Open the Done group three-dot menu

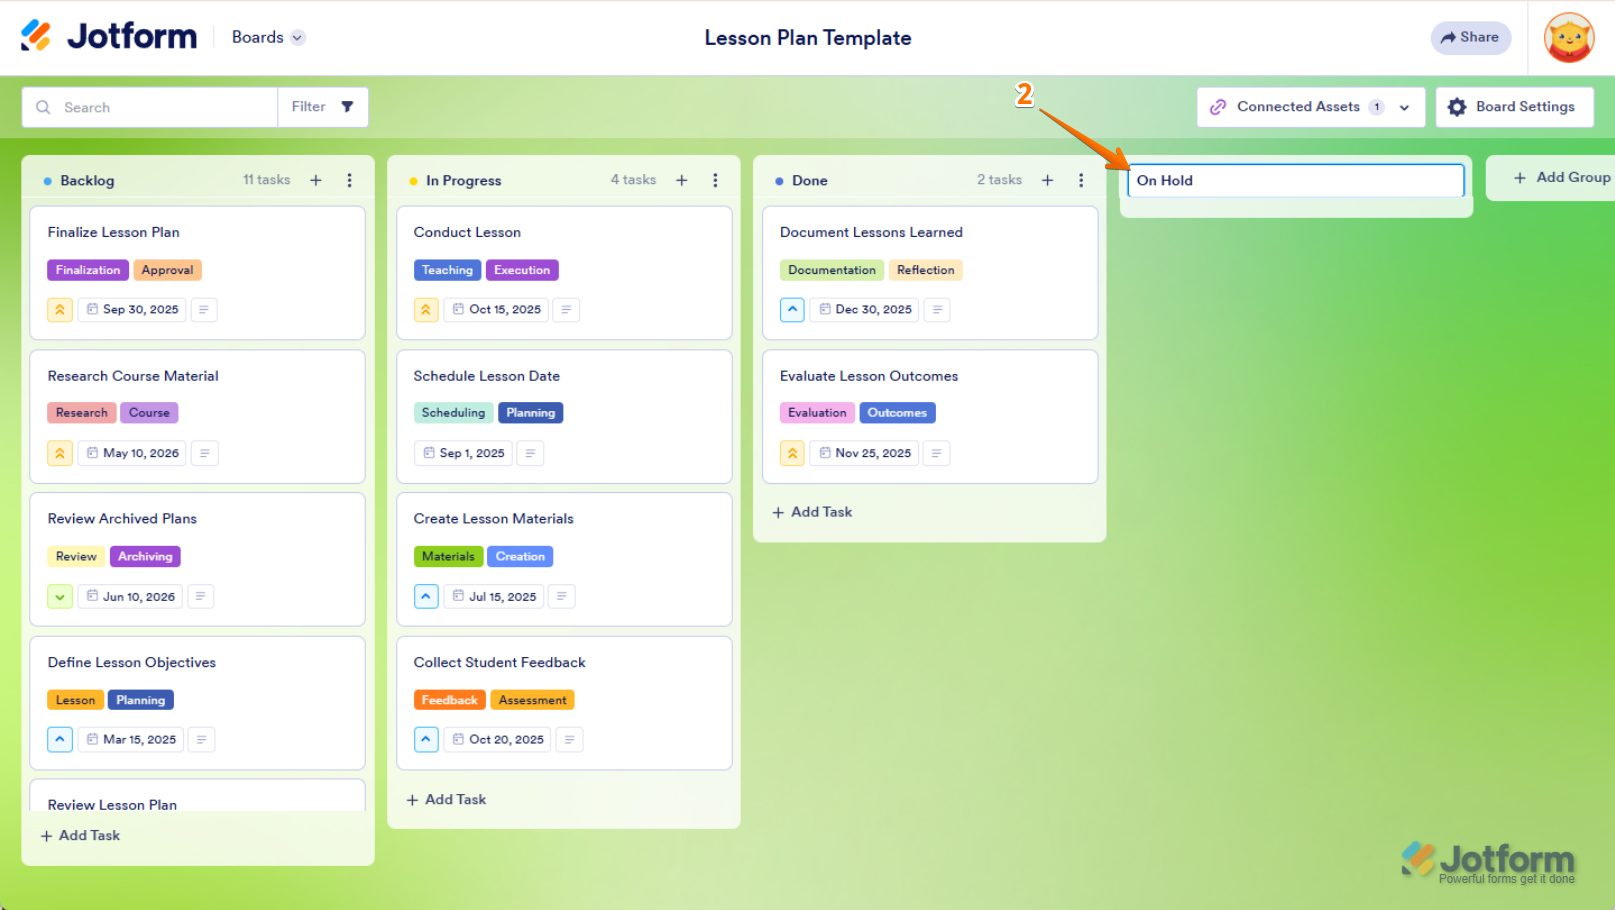click(1081, 180)
